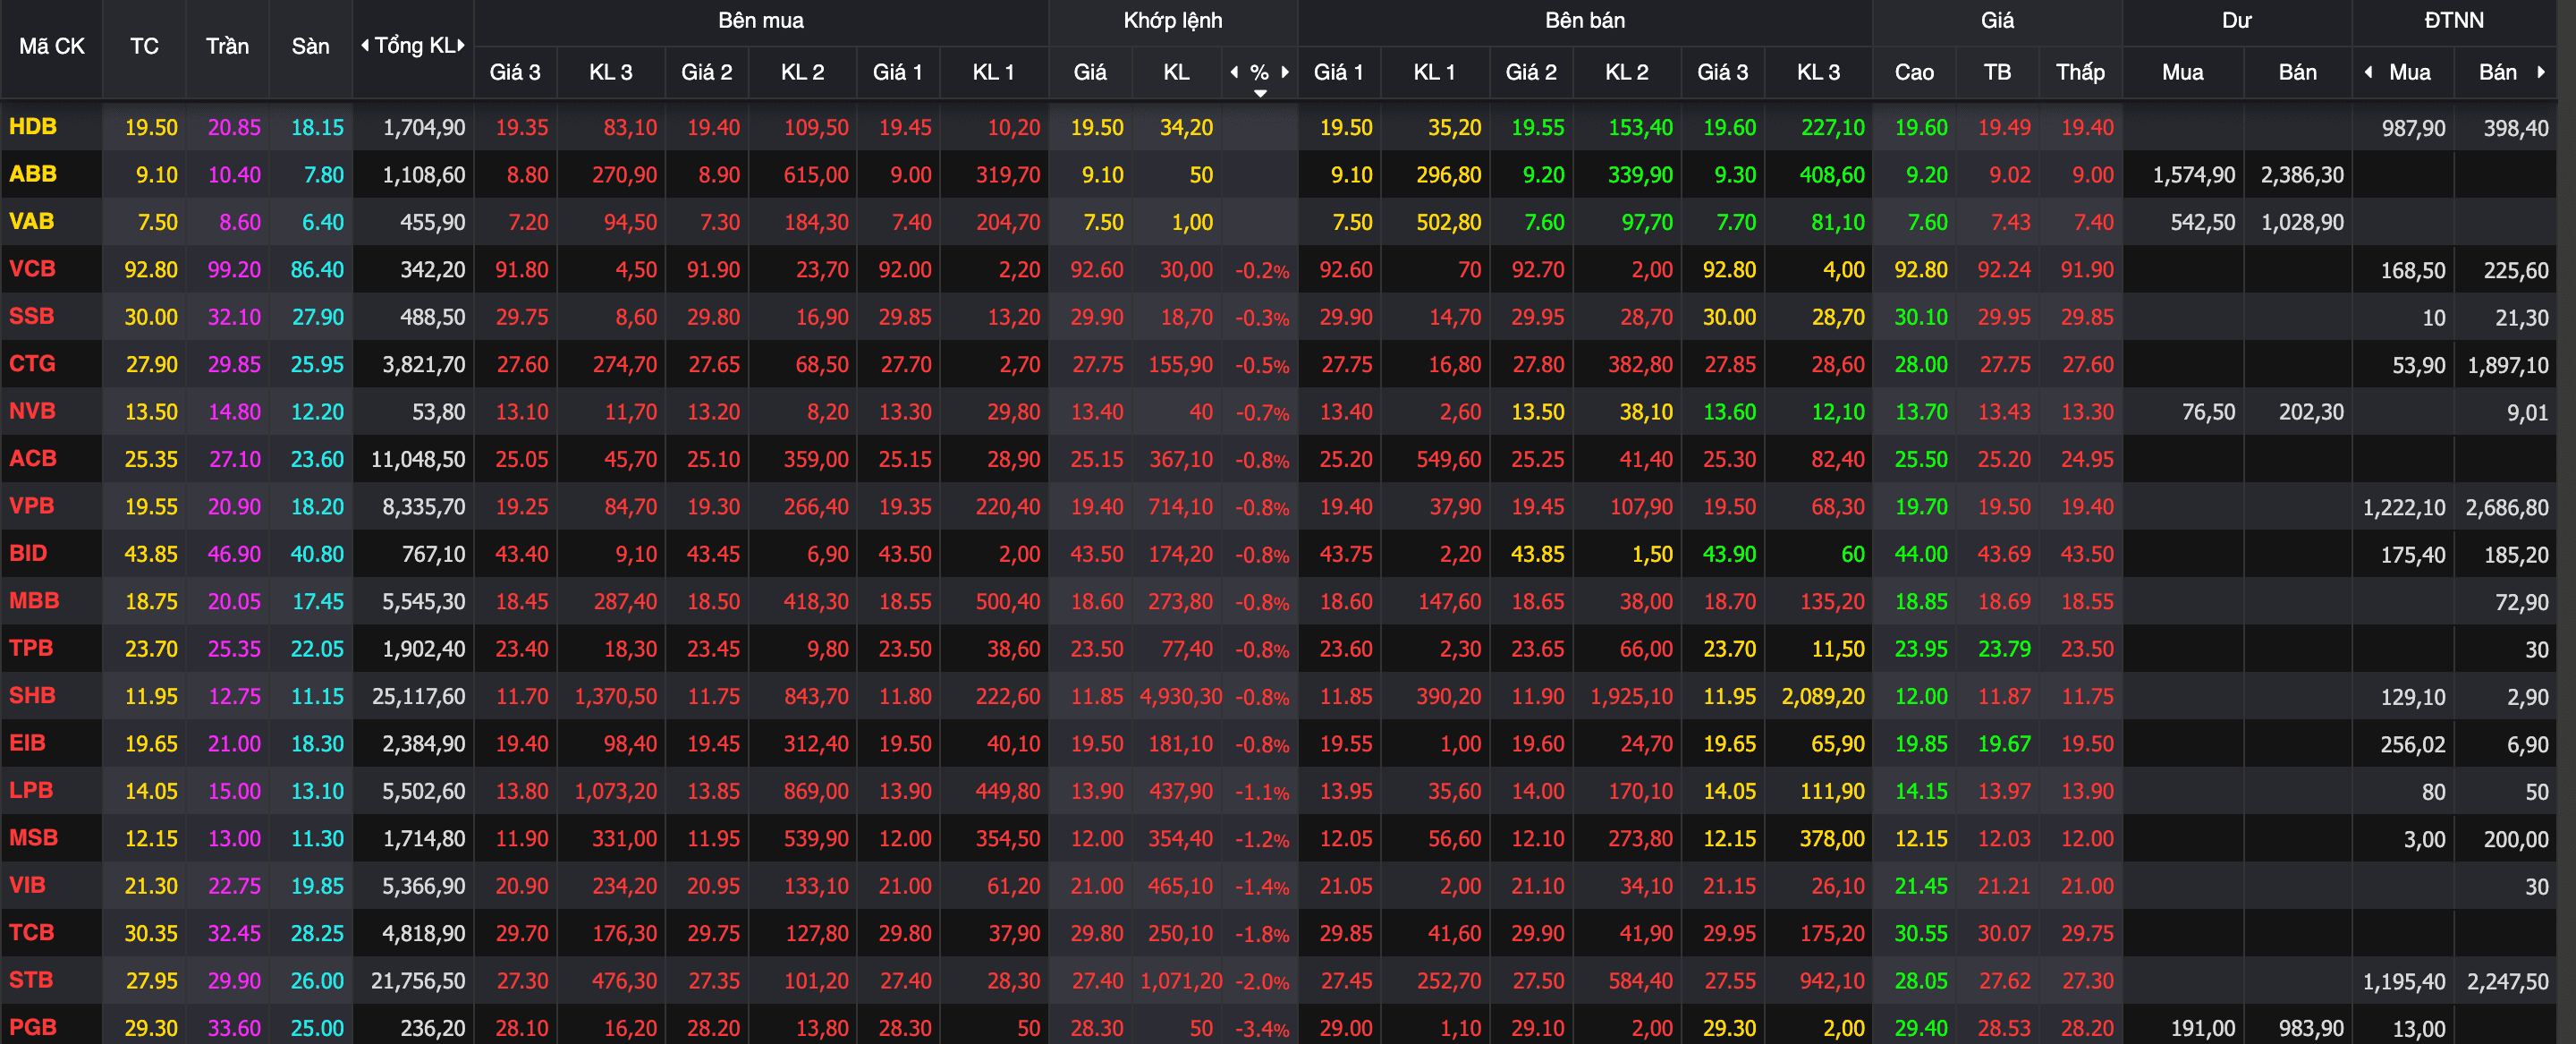The height and width of the screenshot is (1044, 2576).
Task: Click left arrow beside Tổng KL header
Action: coord(365,45)
